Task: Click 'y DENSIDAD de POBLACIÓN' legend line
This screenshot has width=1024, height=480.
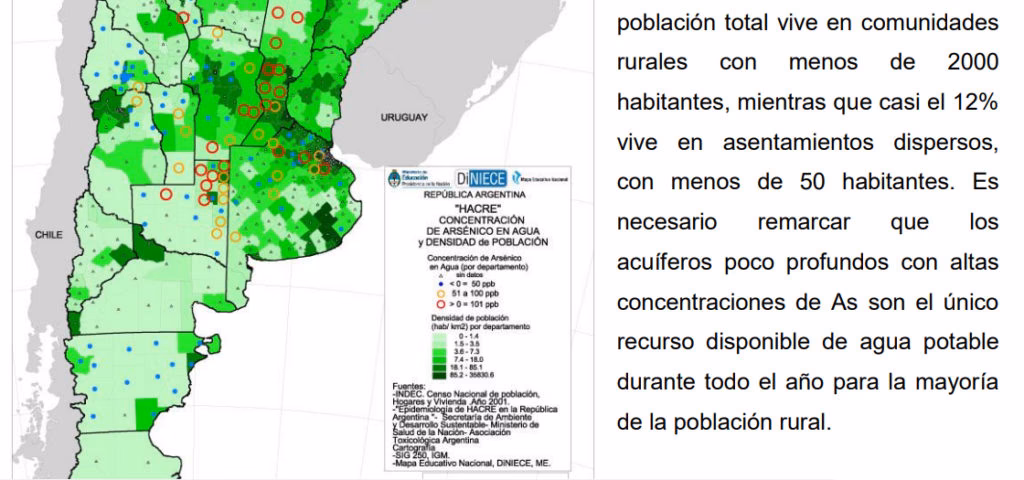Action: [x=483, y=242]
